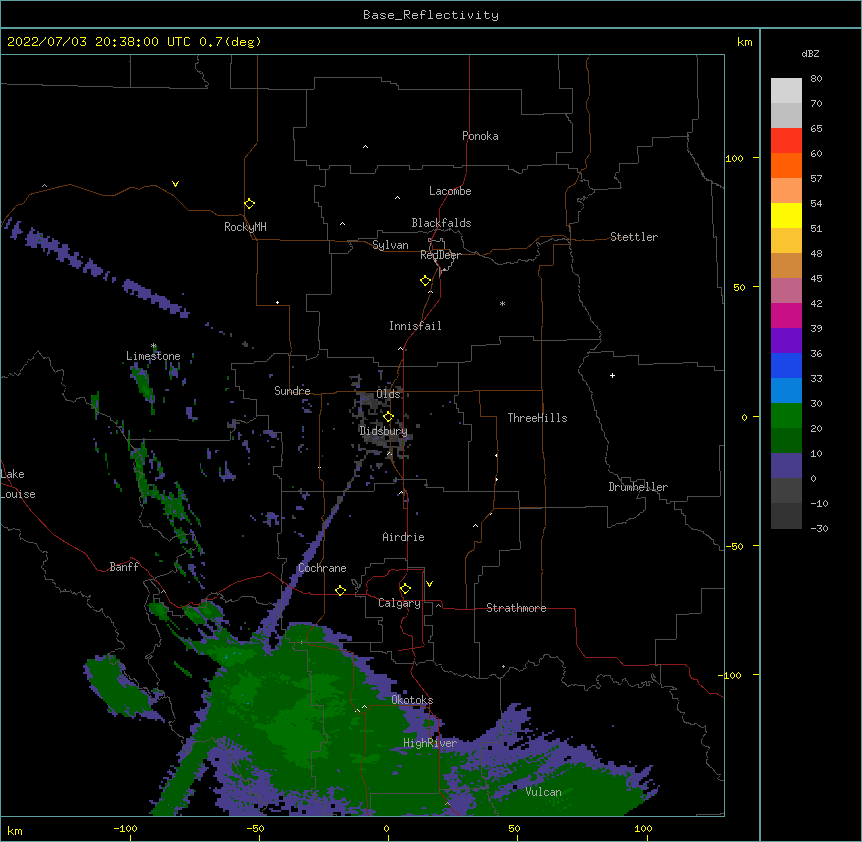Click the yellow marker near RockyMH

point(250,203)
